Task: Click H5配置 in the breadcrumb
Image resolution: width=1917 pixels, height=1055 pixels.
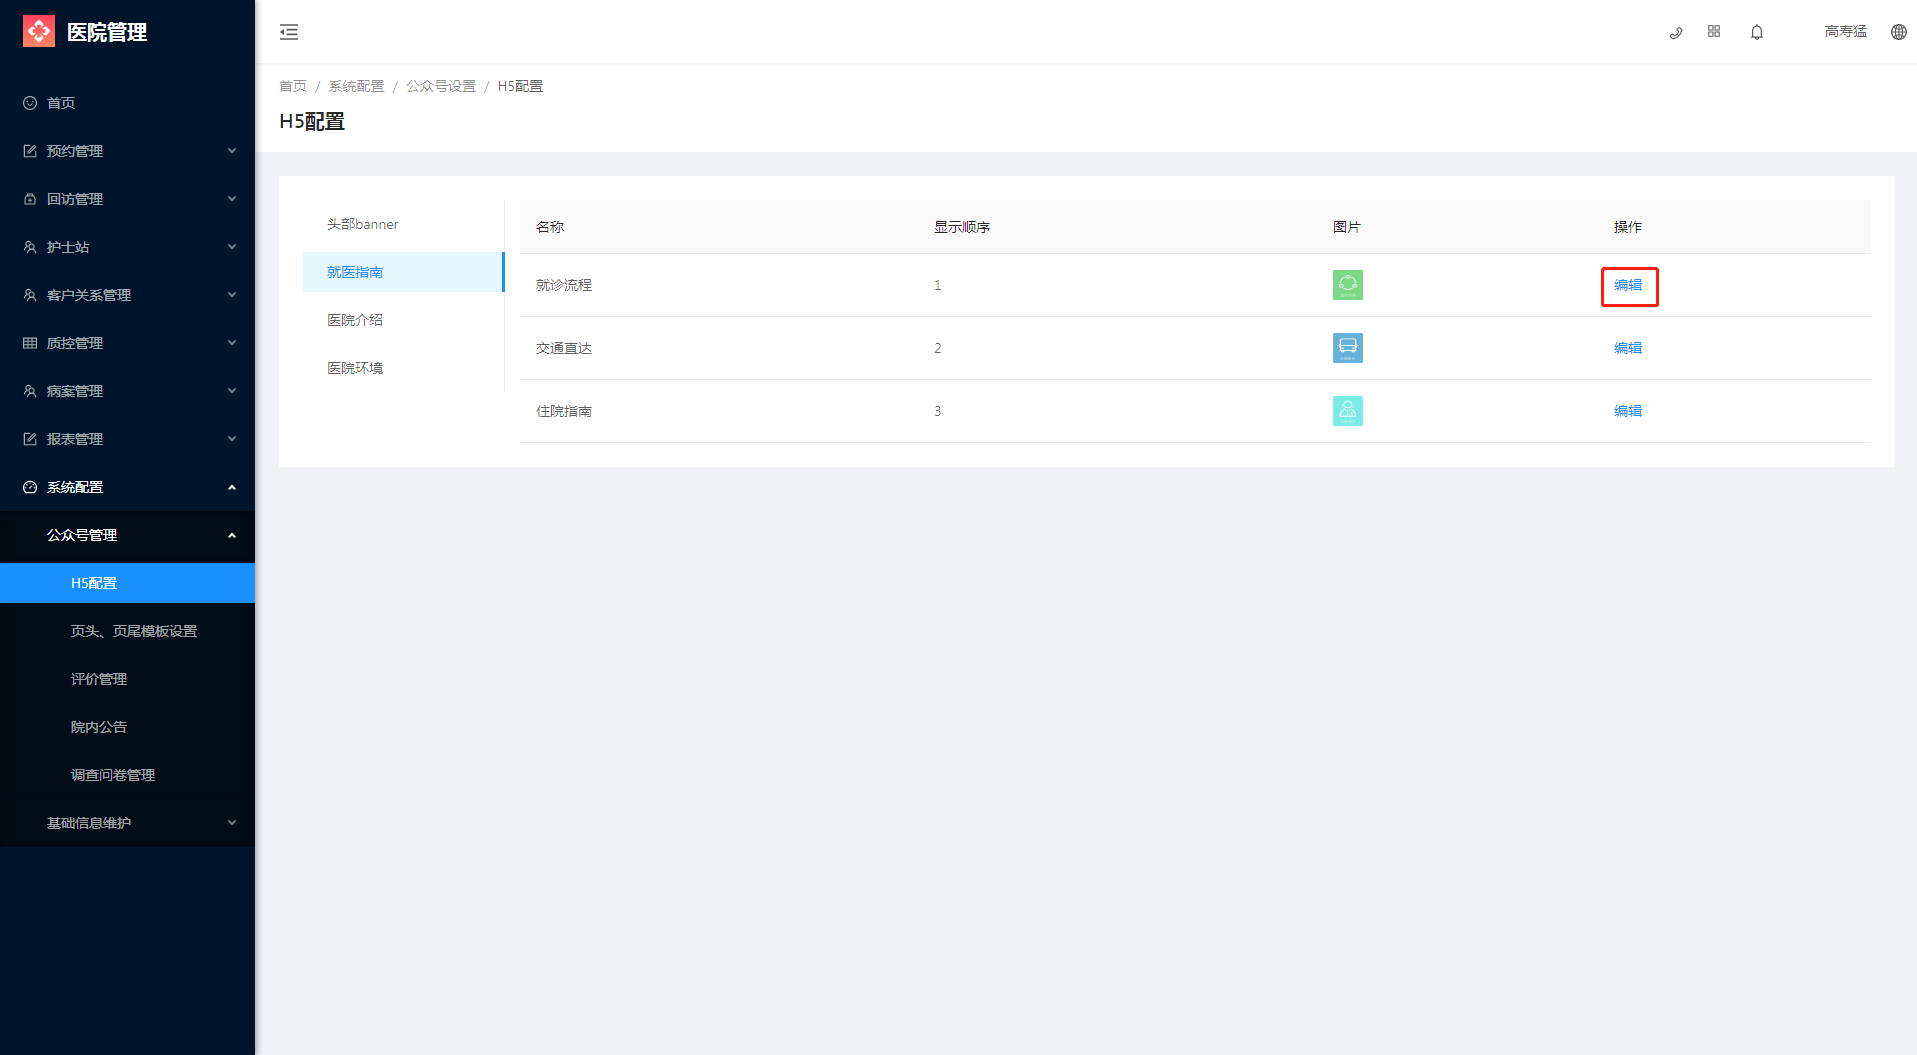Action: tap(520, 86)
